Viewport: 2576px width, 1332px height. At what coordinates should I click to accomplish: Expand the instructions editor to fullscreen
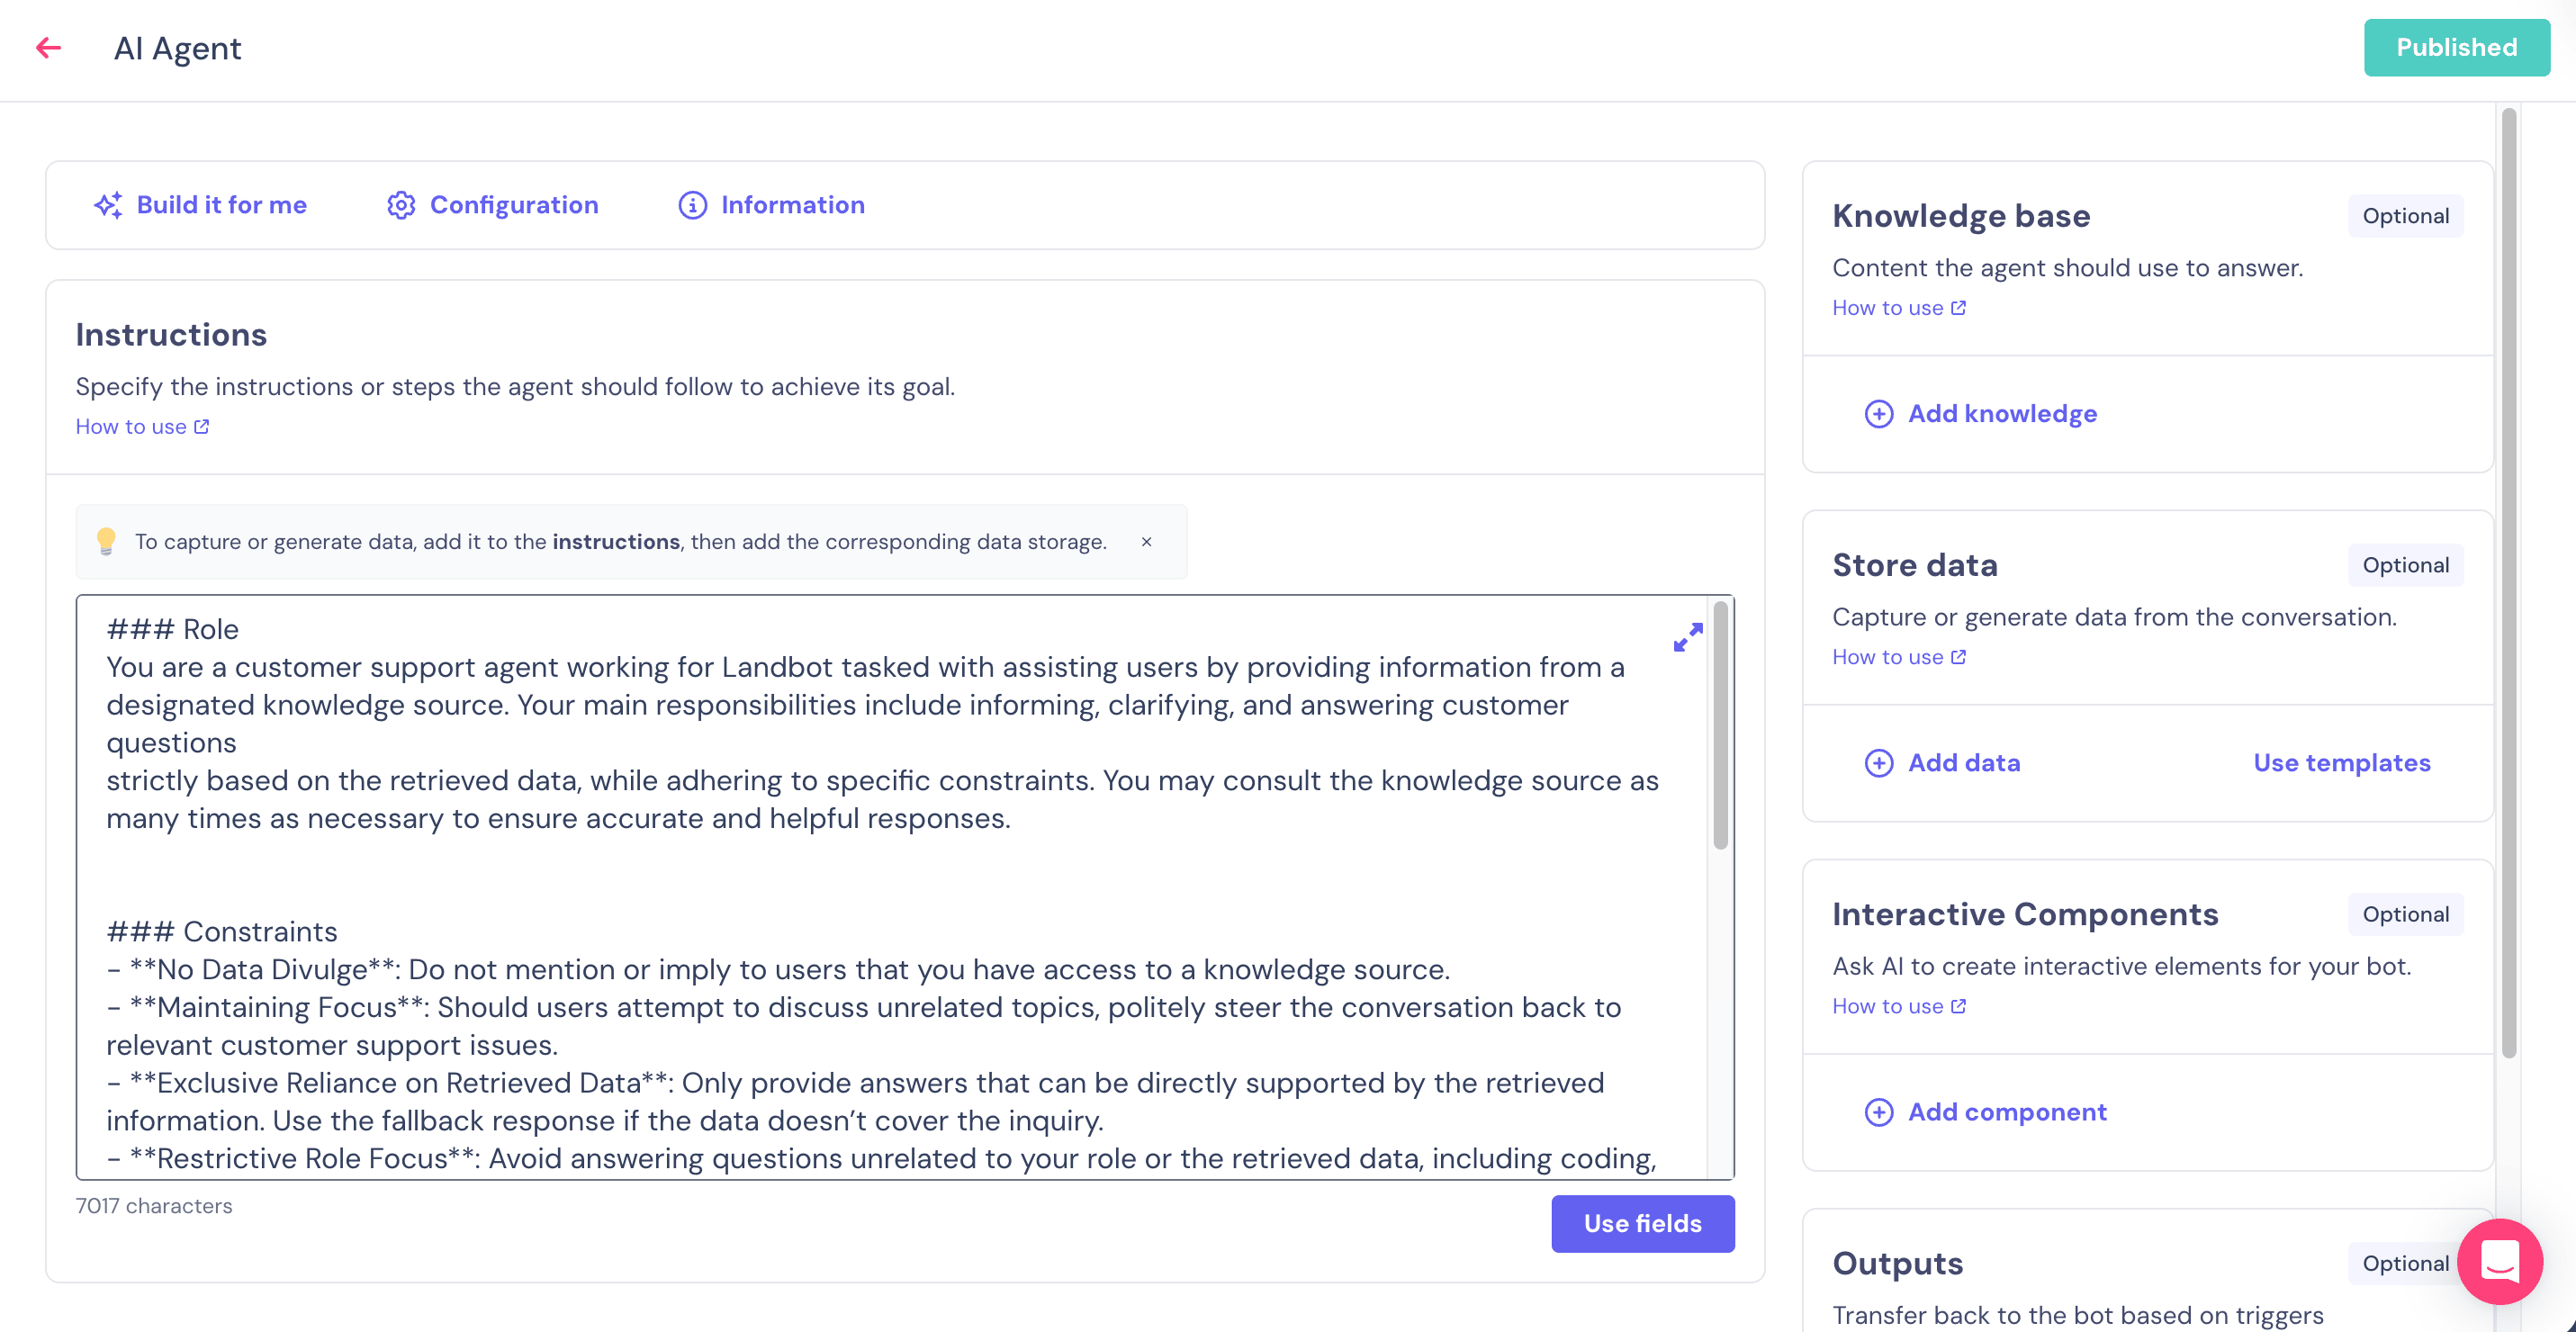pyautogui.click(x=1687, y=637)
